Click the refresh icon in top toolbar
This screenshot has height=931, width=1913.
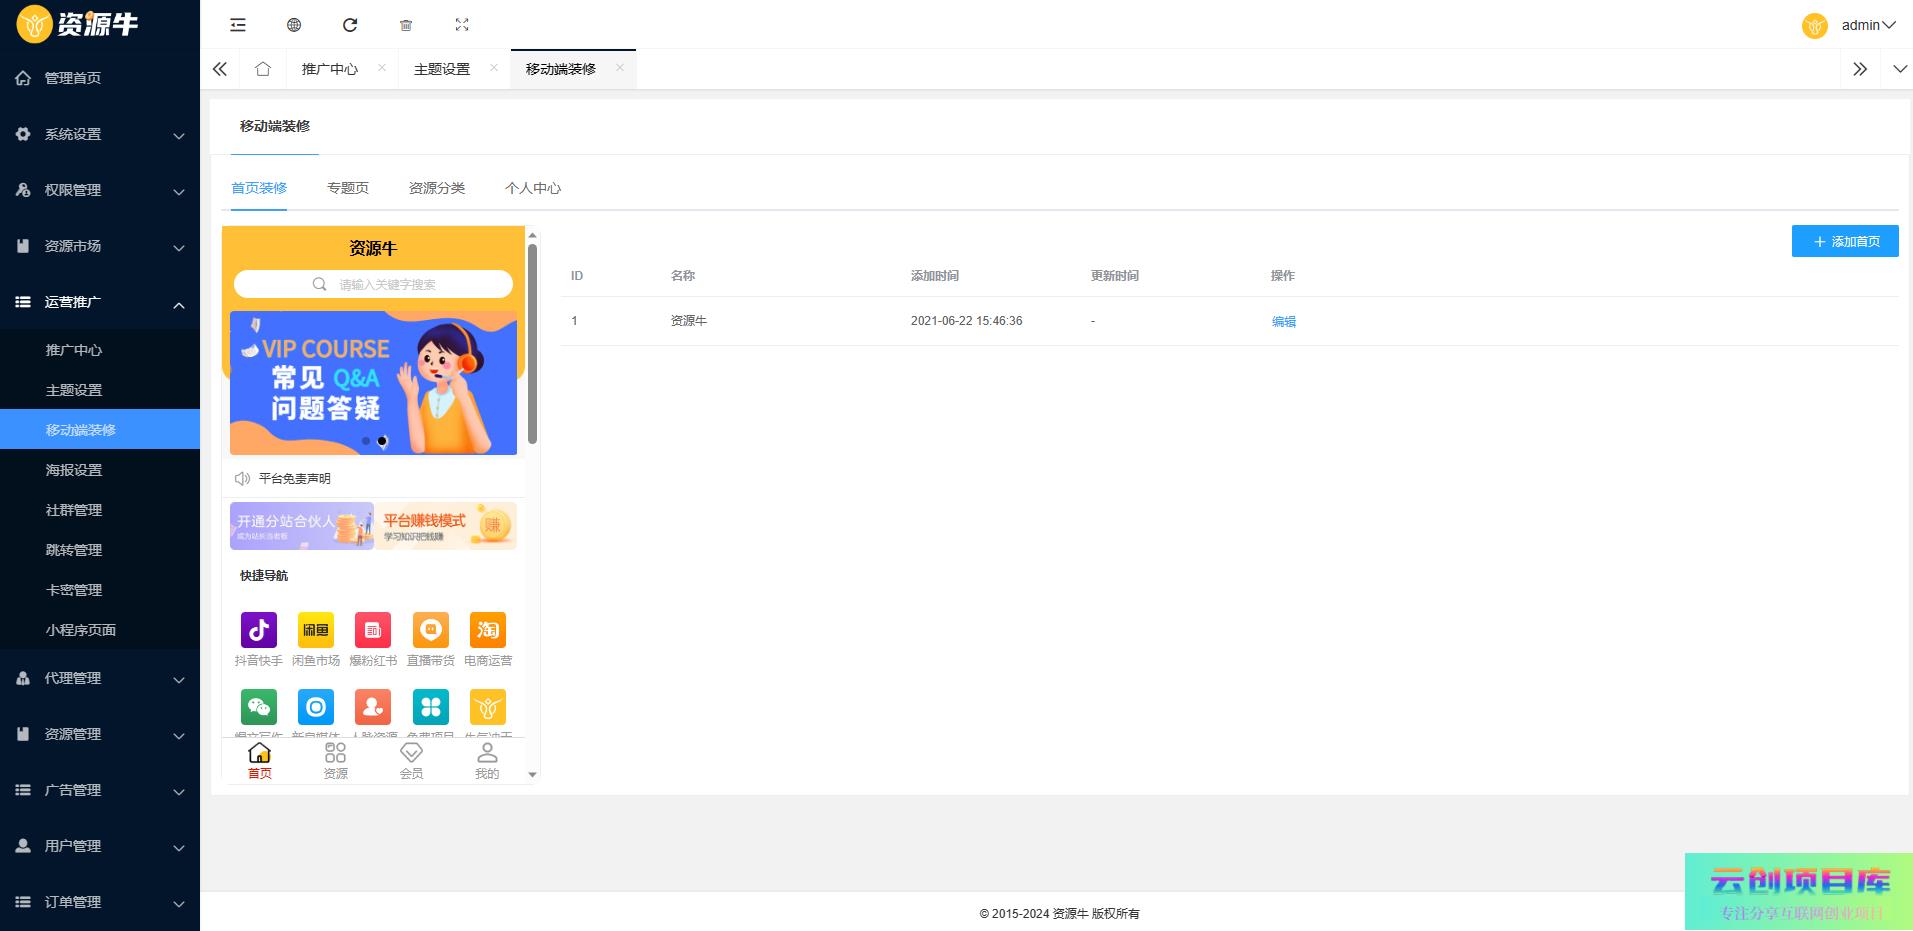(350, 25)
